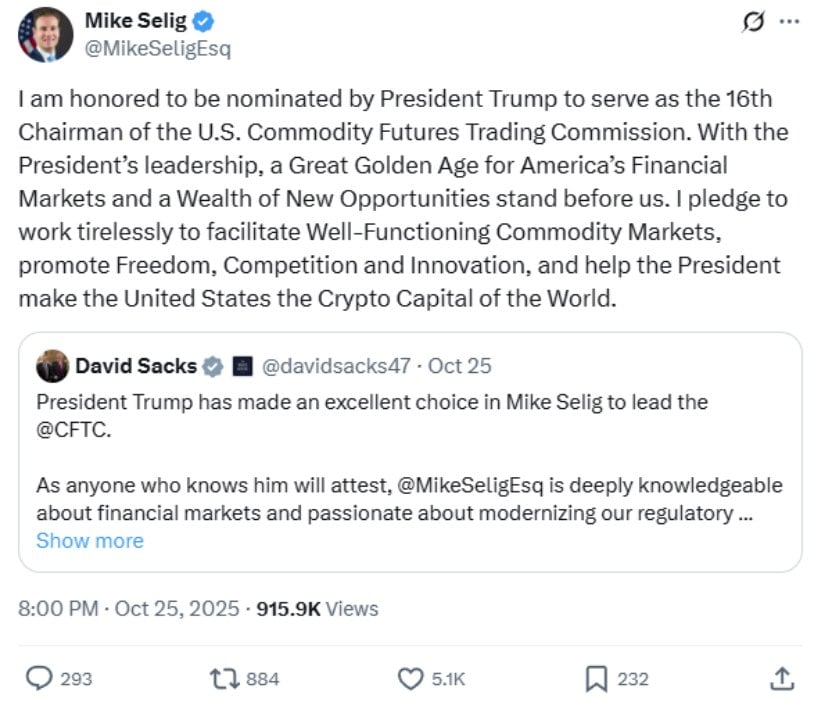This screenshot has width=825, height=706.
Task: Click the quoted tweet's Oct 25 date
Action: tap(460, 366)
